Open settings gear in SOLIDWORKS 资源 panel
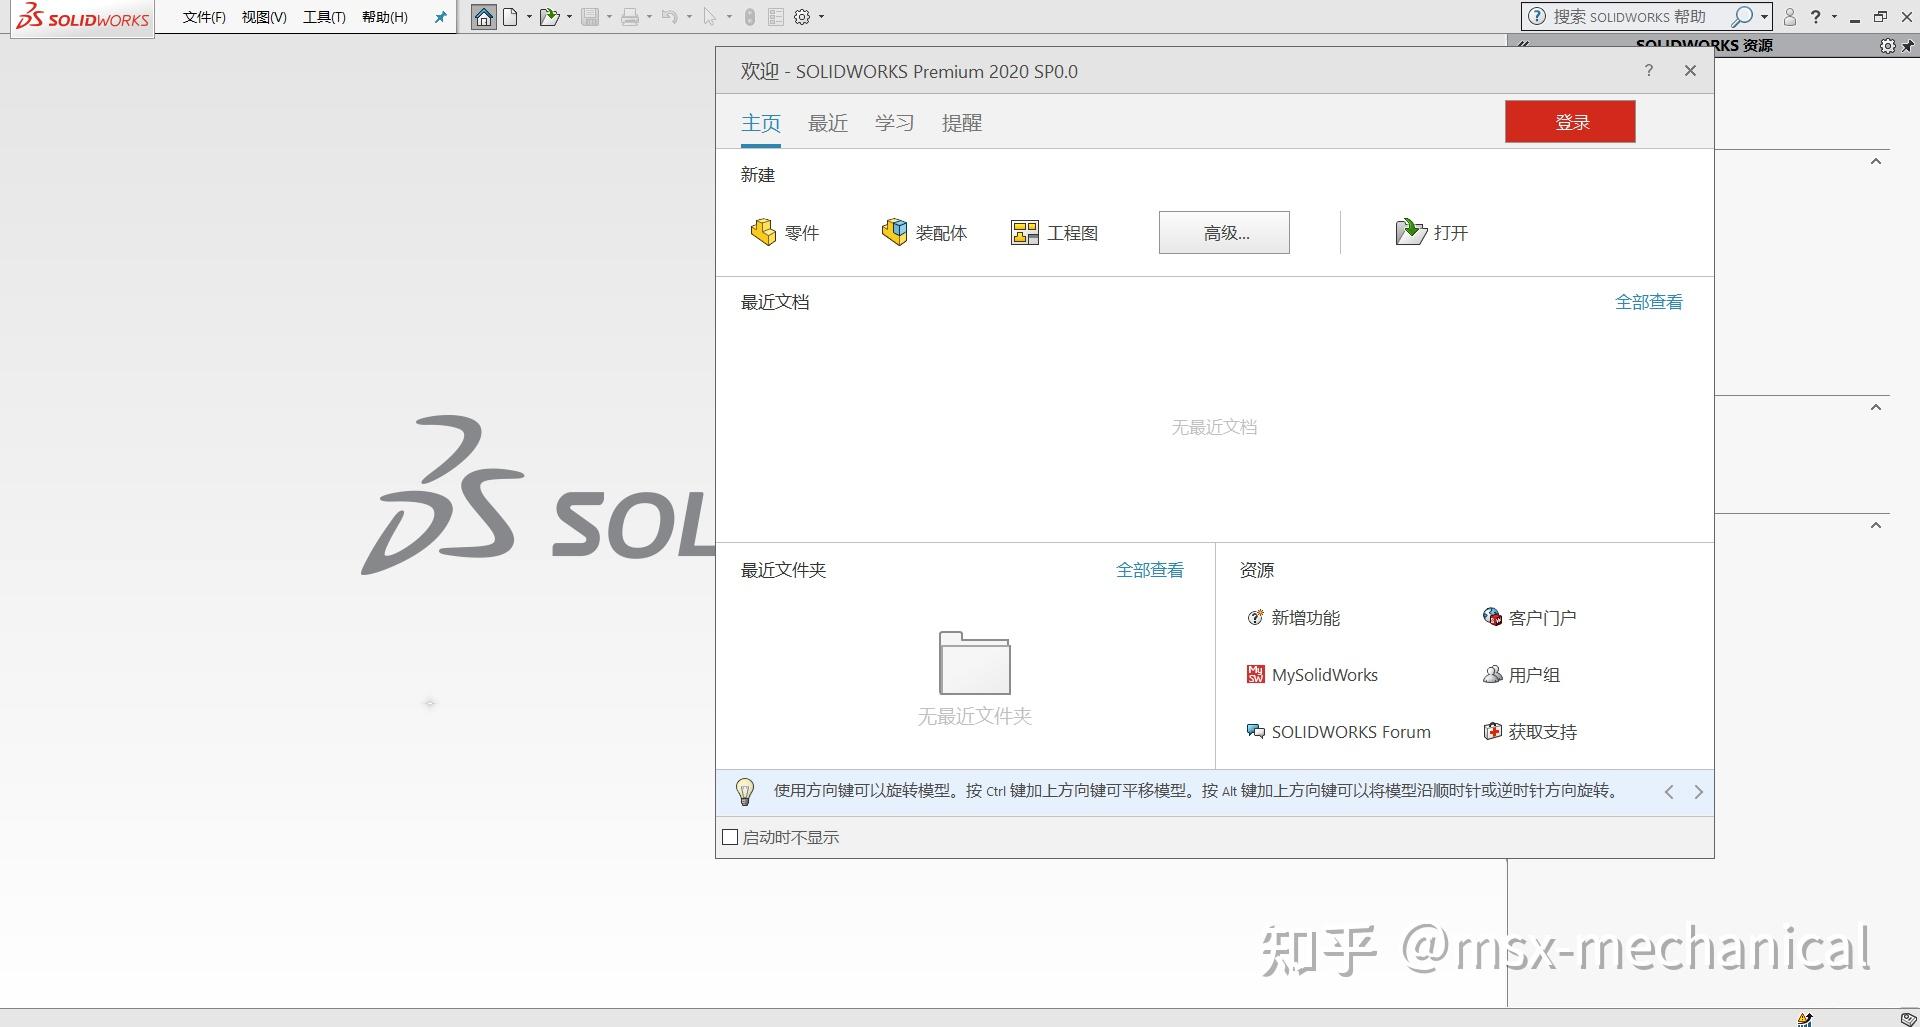The image size is (1920, 1027). coord(1887,46)
